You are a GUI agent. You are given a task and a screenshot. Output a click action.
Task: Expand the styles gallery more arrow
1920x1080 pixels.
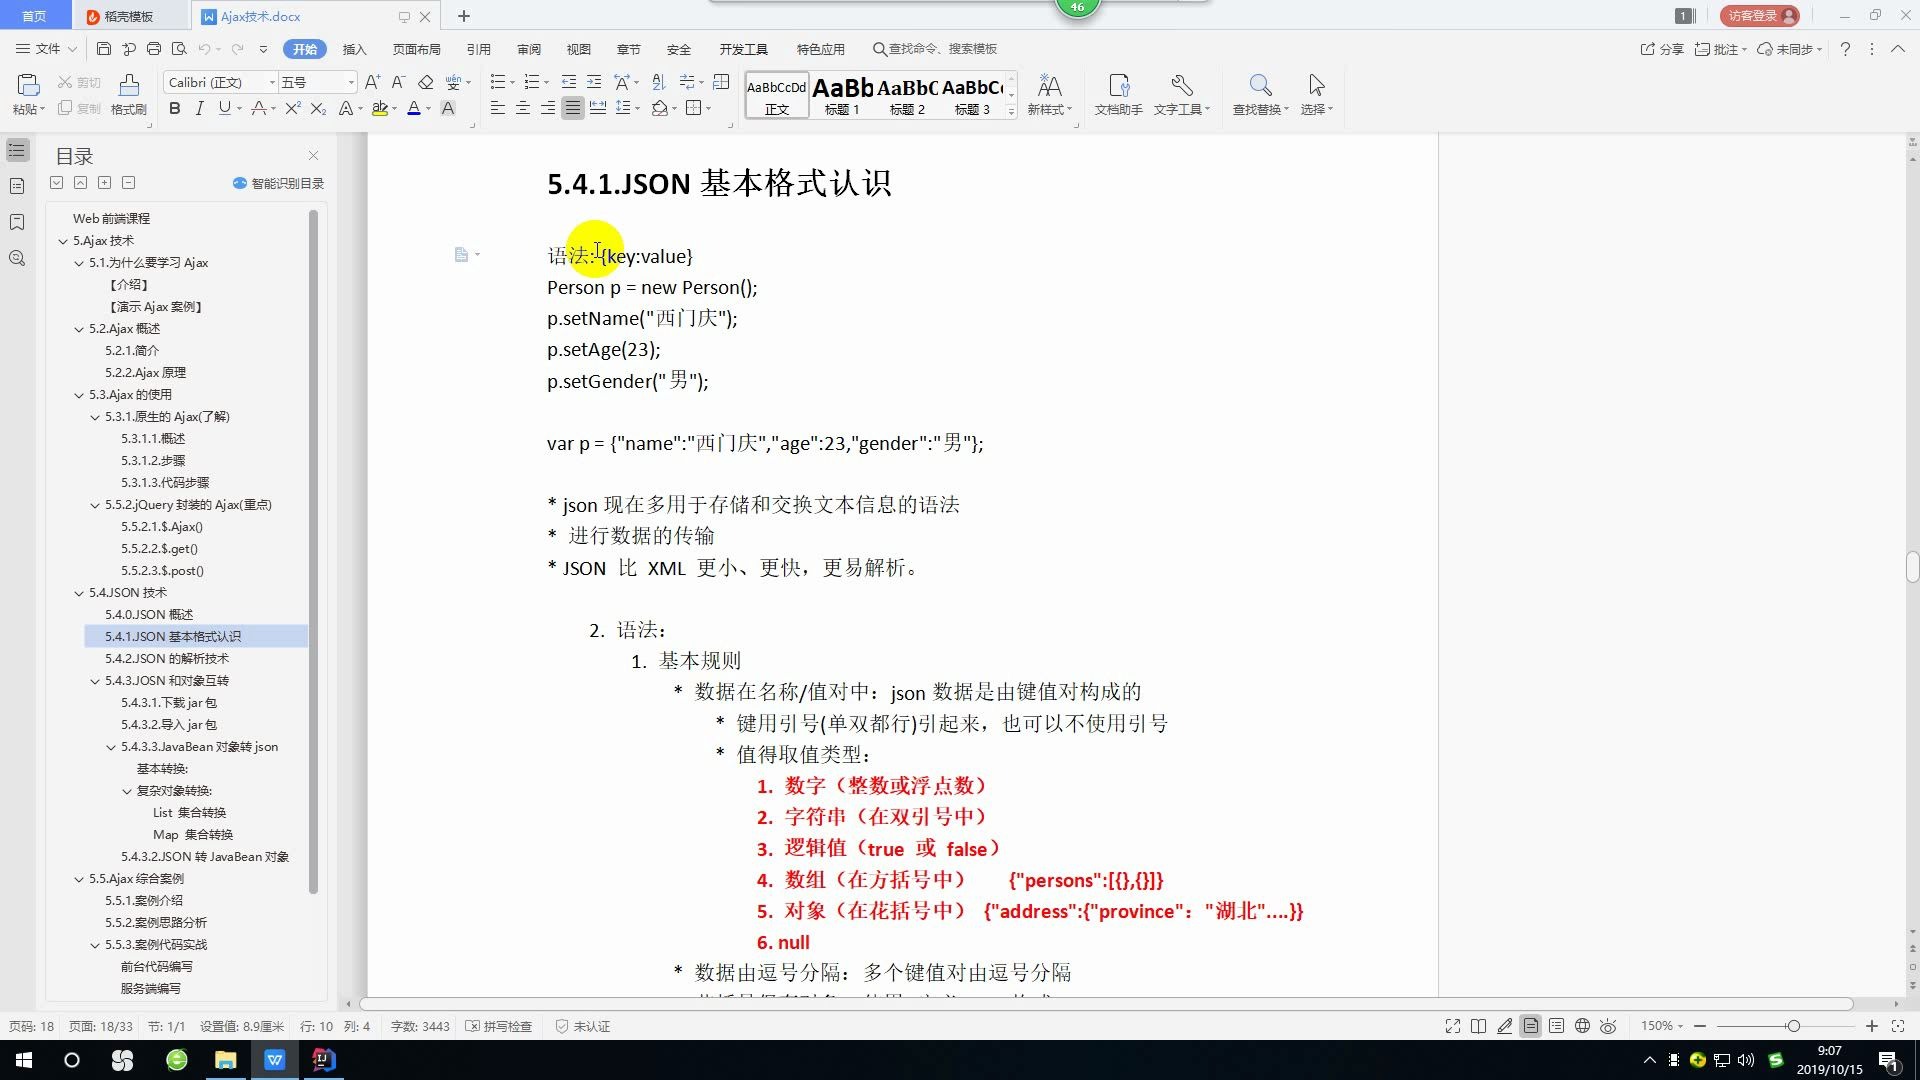[1011, 111]
